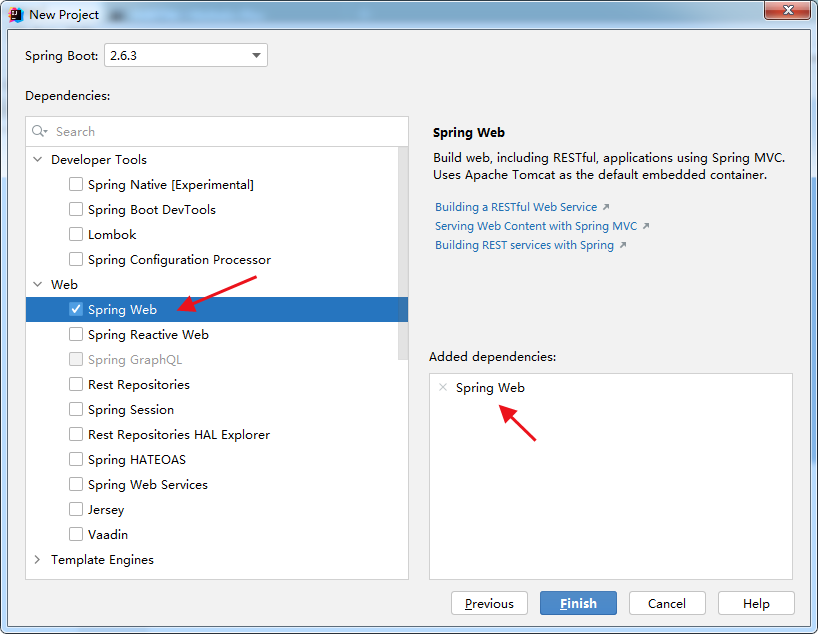818x634 pixels.
Task: Click the Finish button
Action: coord(578,603)
